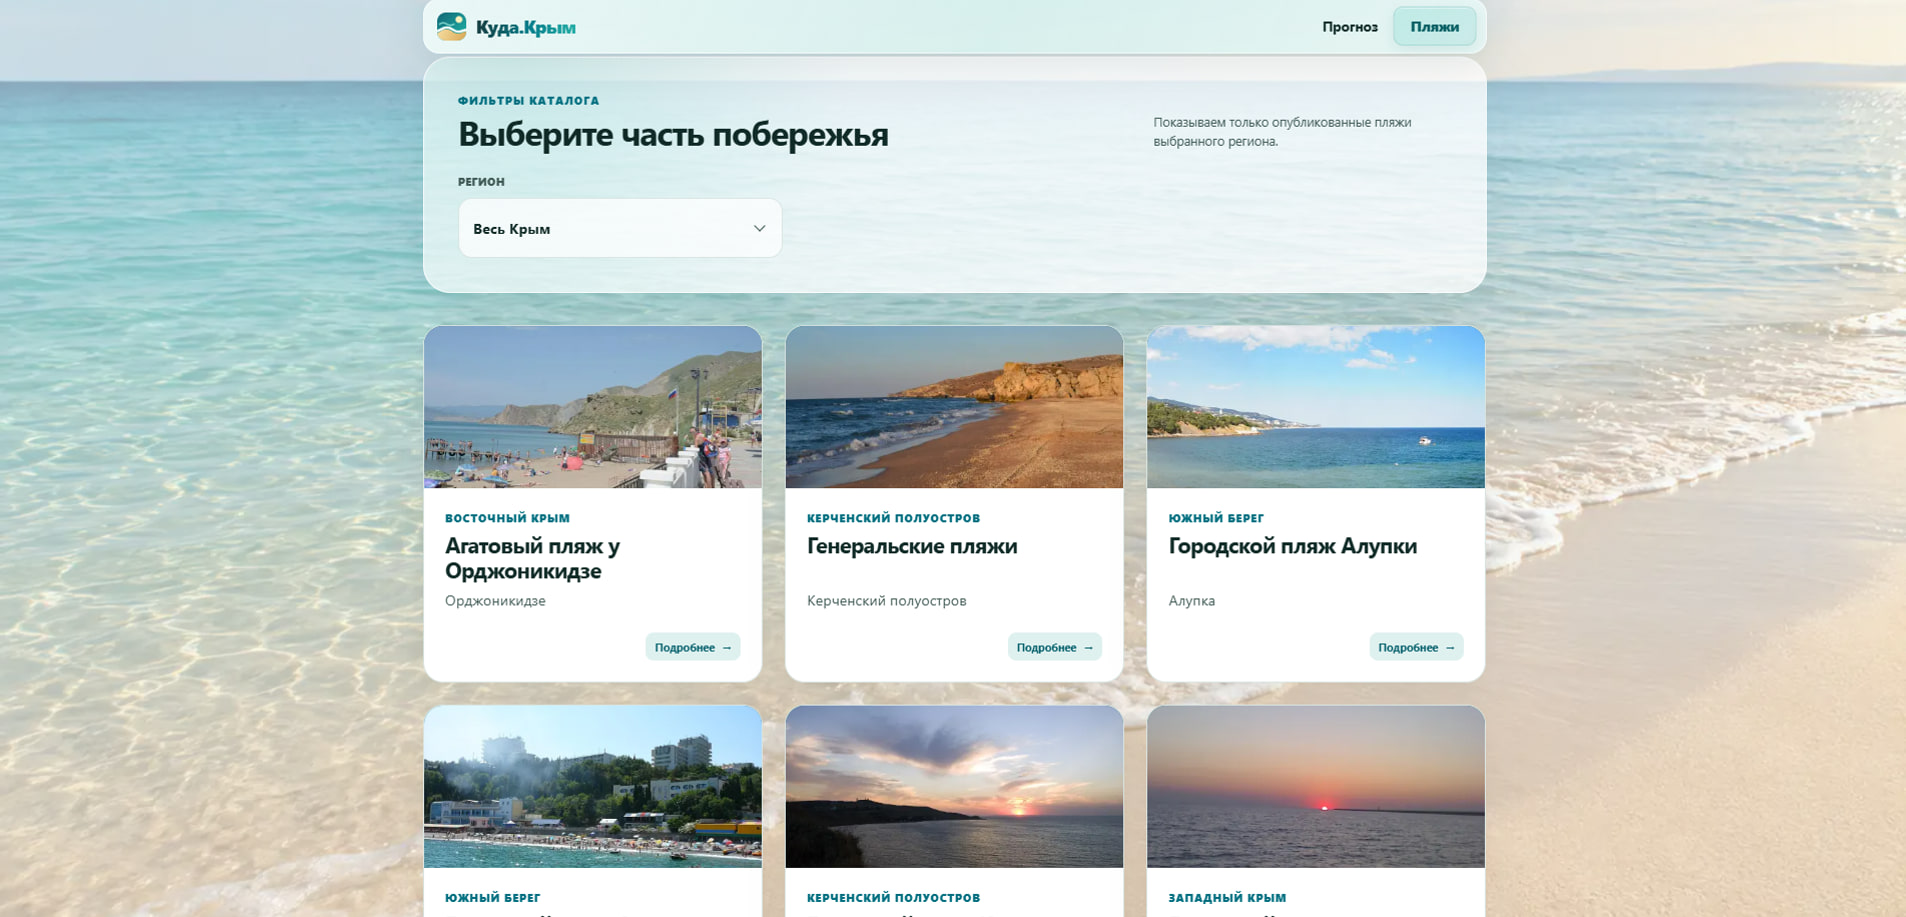Open the Весь Крым region dropdown
Viewport: 1906px width, 917px height.
(620, 228)
